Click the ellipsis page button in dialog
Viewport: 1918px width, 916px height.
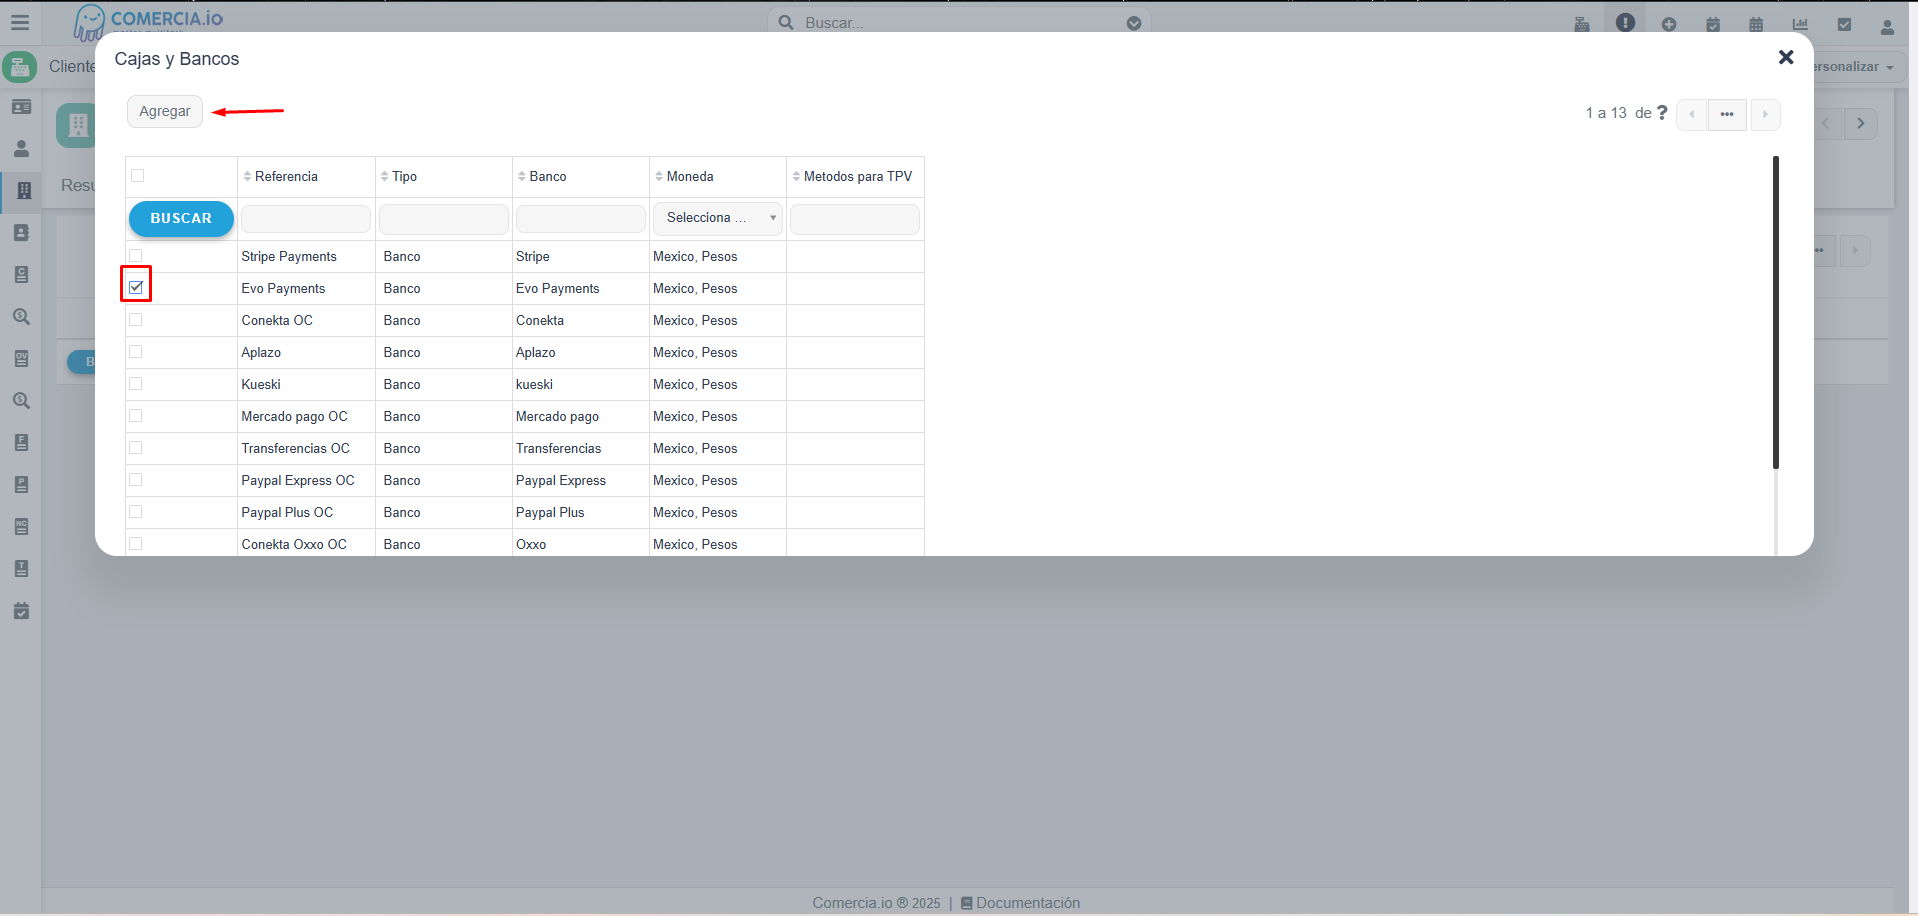[1727, 114]
